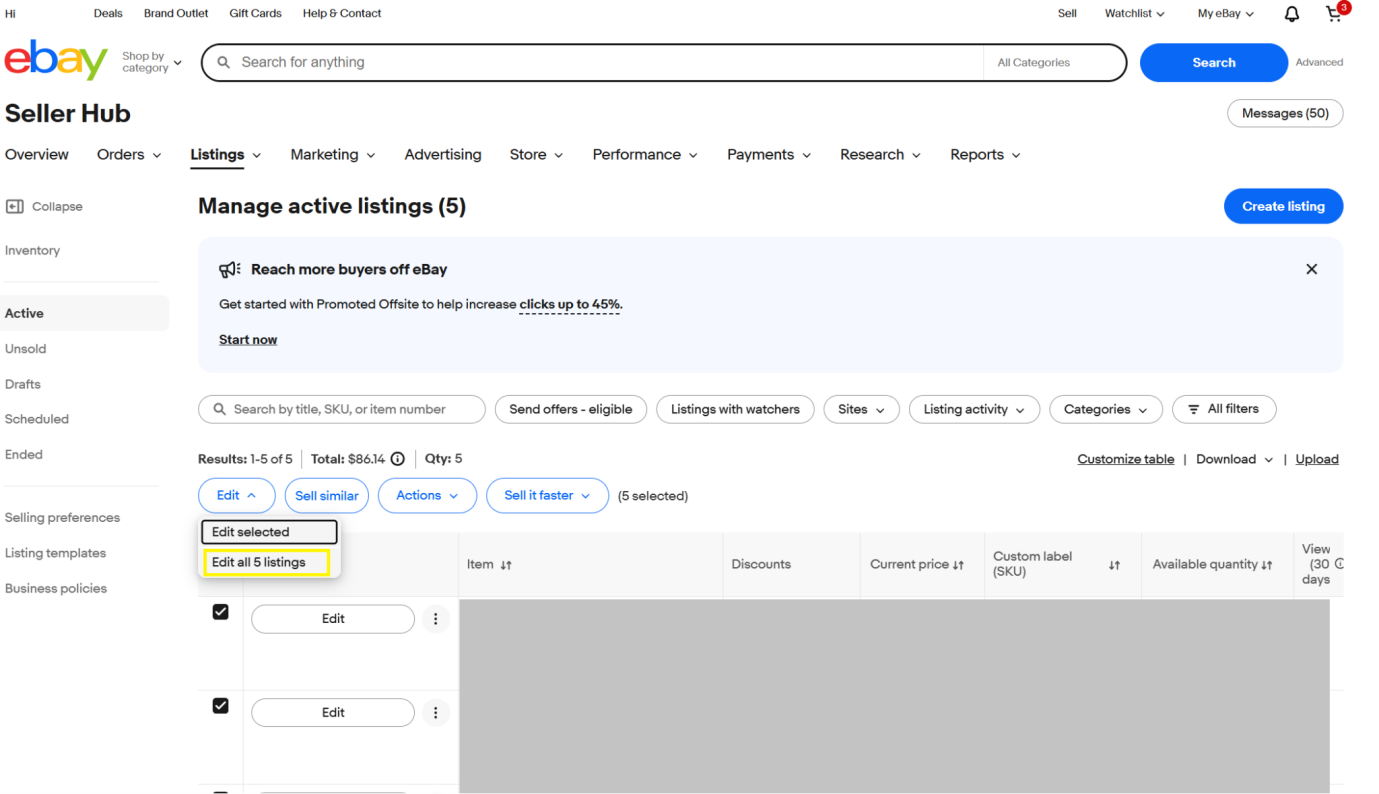Expand the Sell it faster dropdown
This screenshot has width=1379, height=794.
pos(546,496)
